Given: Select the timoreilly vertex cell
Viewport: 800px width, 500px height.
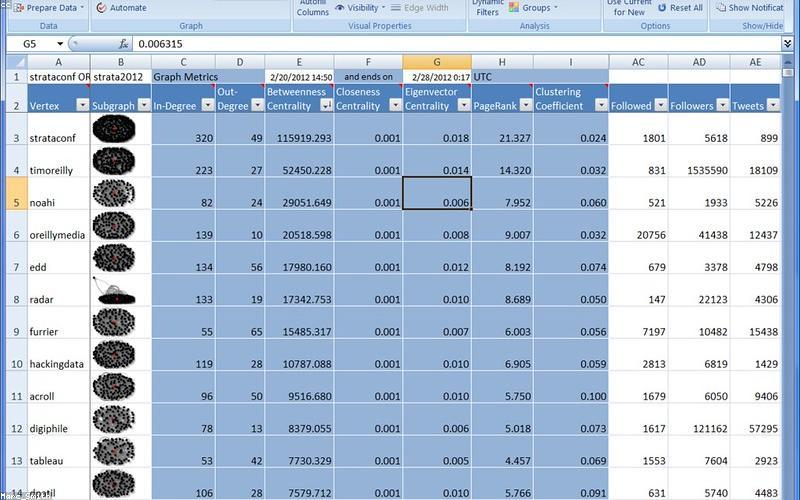Looking at the screenshot, I should [59, 161].
